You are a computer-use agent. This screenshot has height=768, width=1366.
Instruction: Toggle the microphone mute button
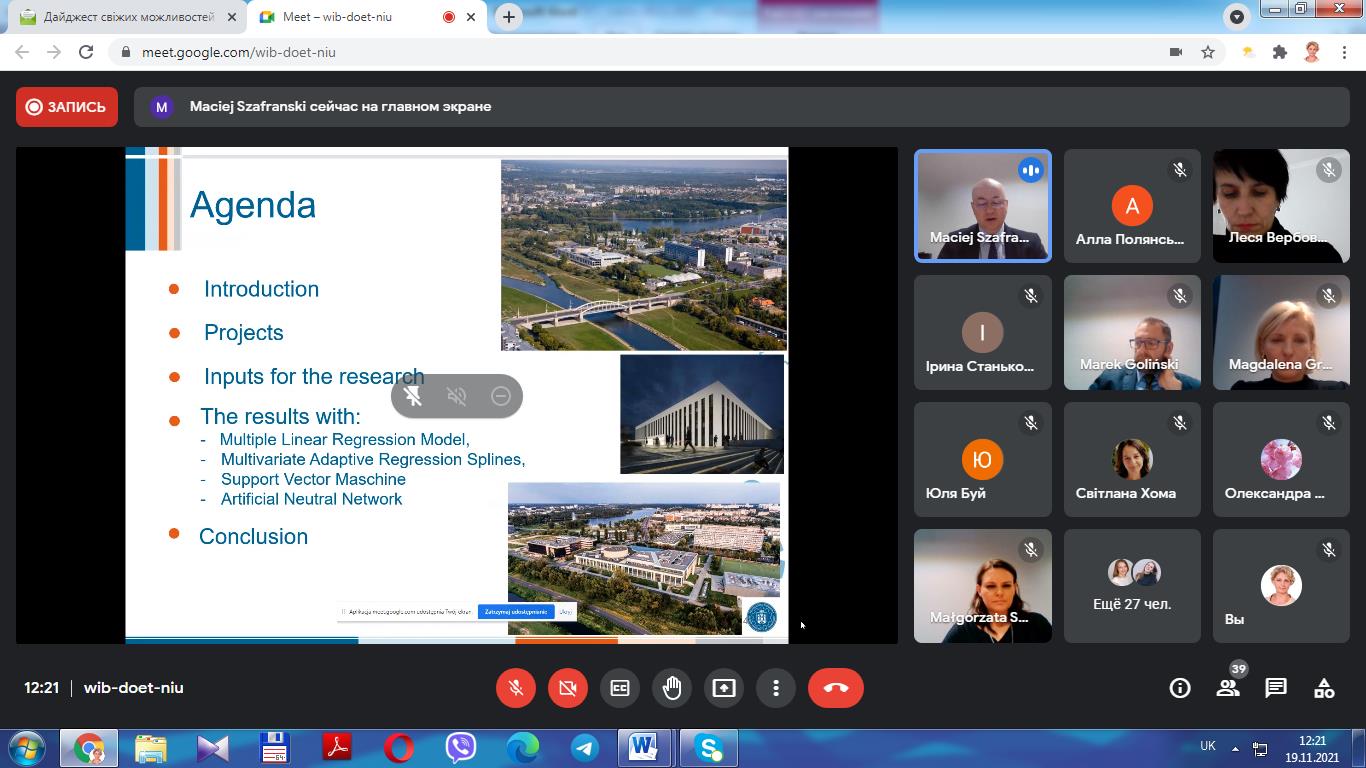click(516, 688)
